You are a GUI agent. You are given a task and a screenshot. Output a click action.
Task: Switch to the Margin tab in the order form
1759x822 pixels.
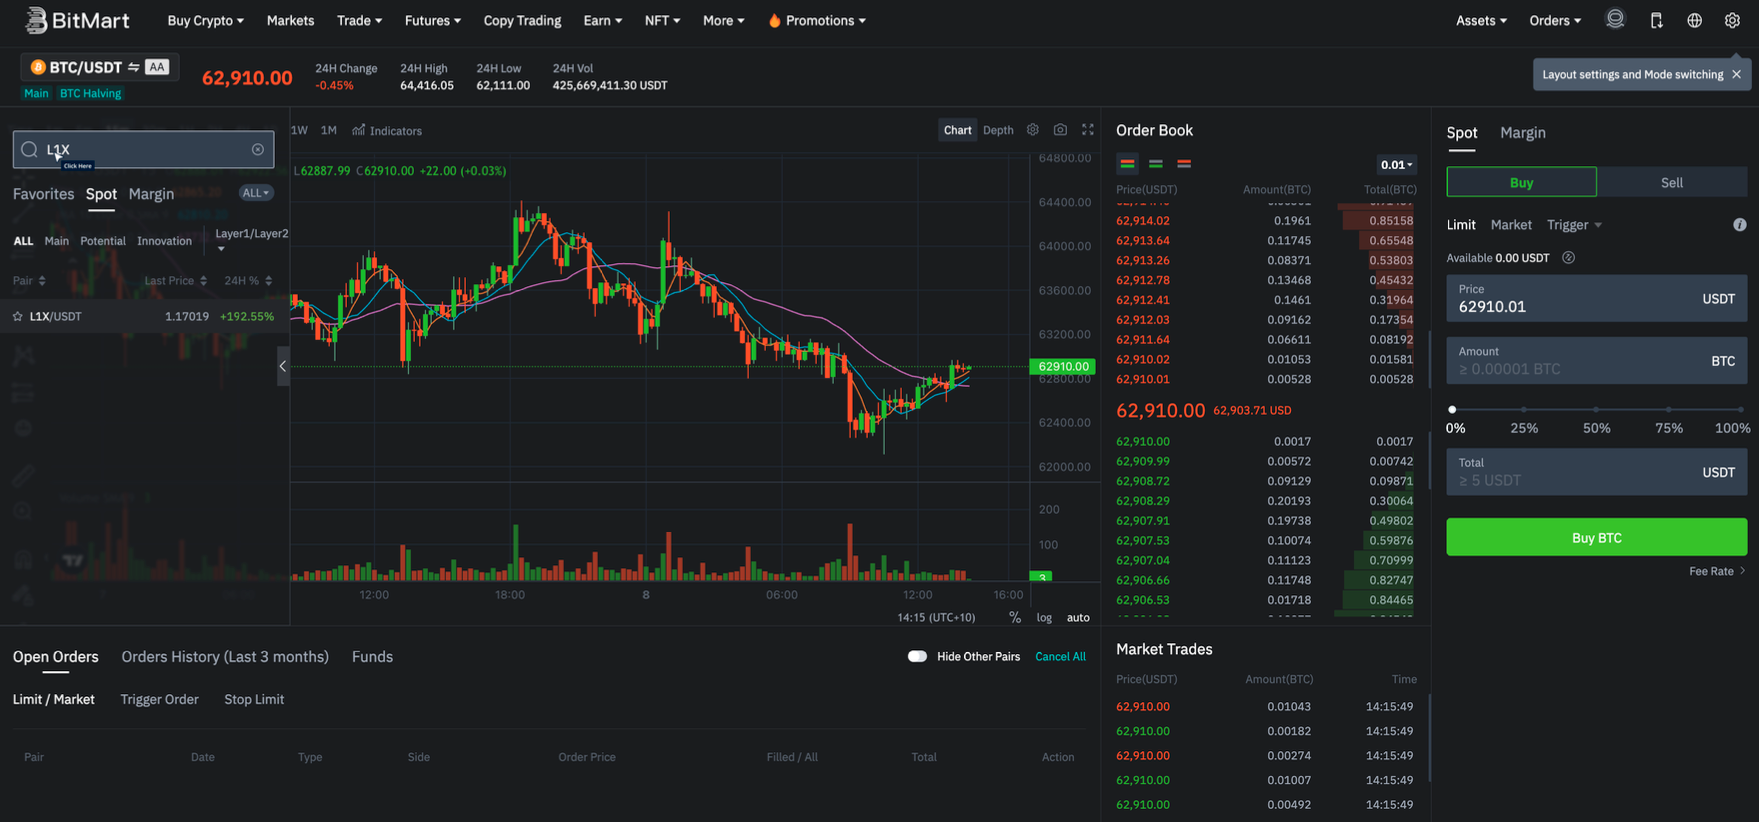pyautogui.click(x=1522, y=132)
